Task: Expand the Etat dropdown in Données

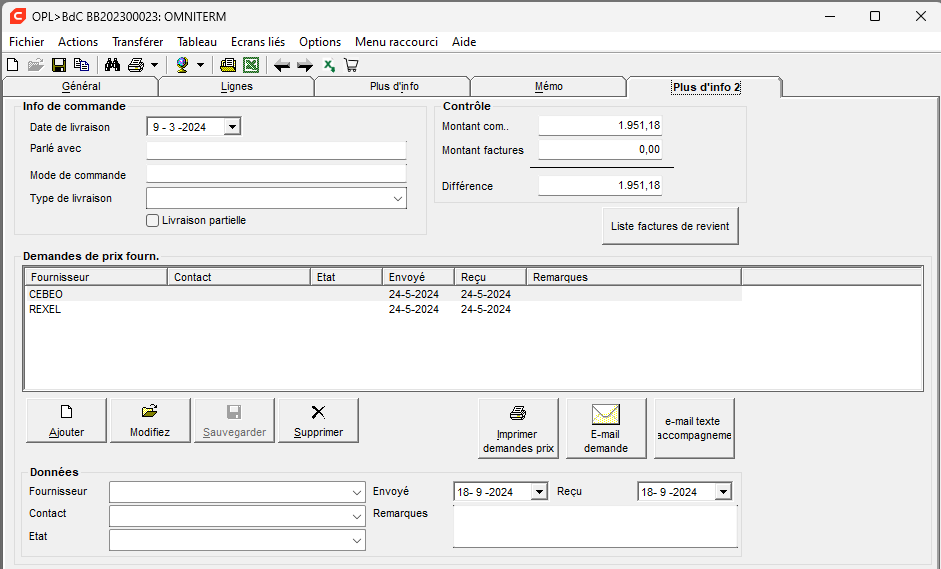Action: (356, 540)
